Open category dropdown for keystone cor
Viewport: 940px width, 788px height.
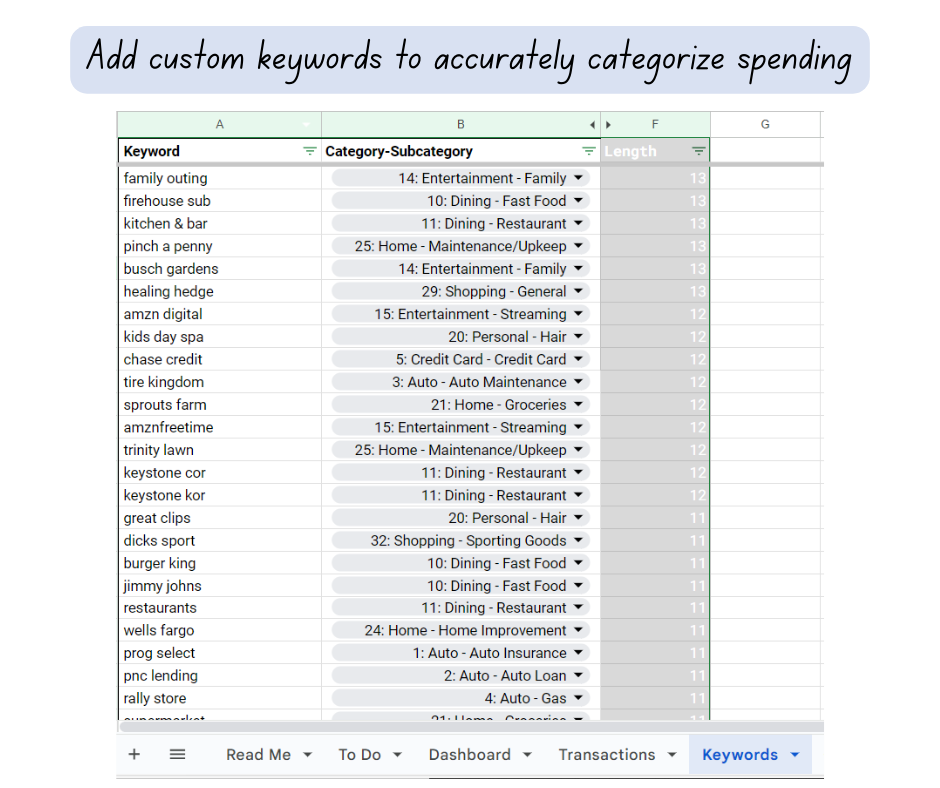[x=579, y=473]
